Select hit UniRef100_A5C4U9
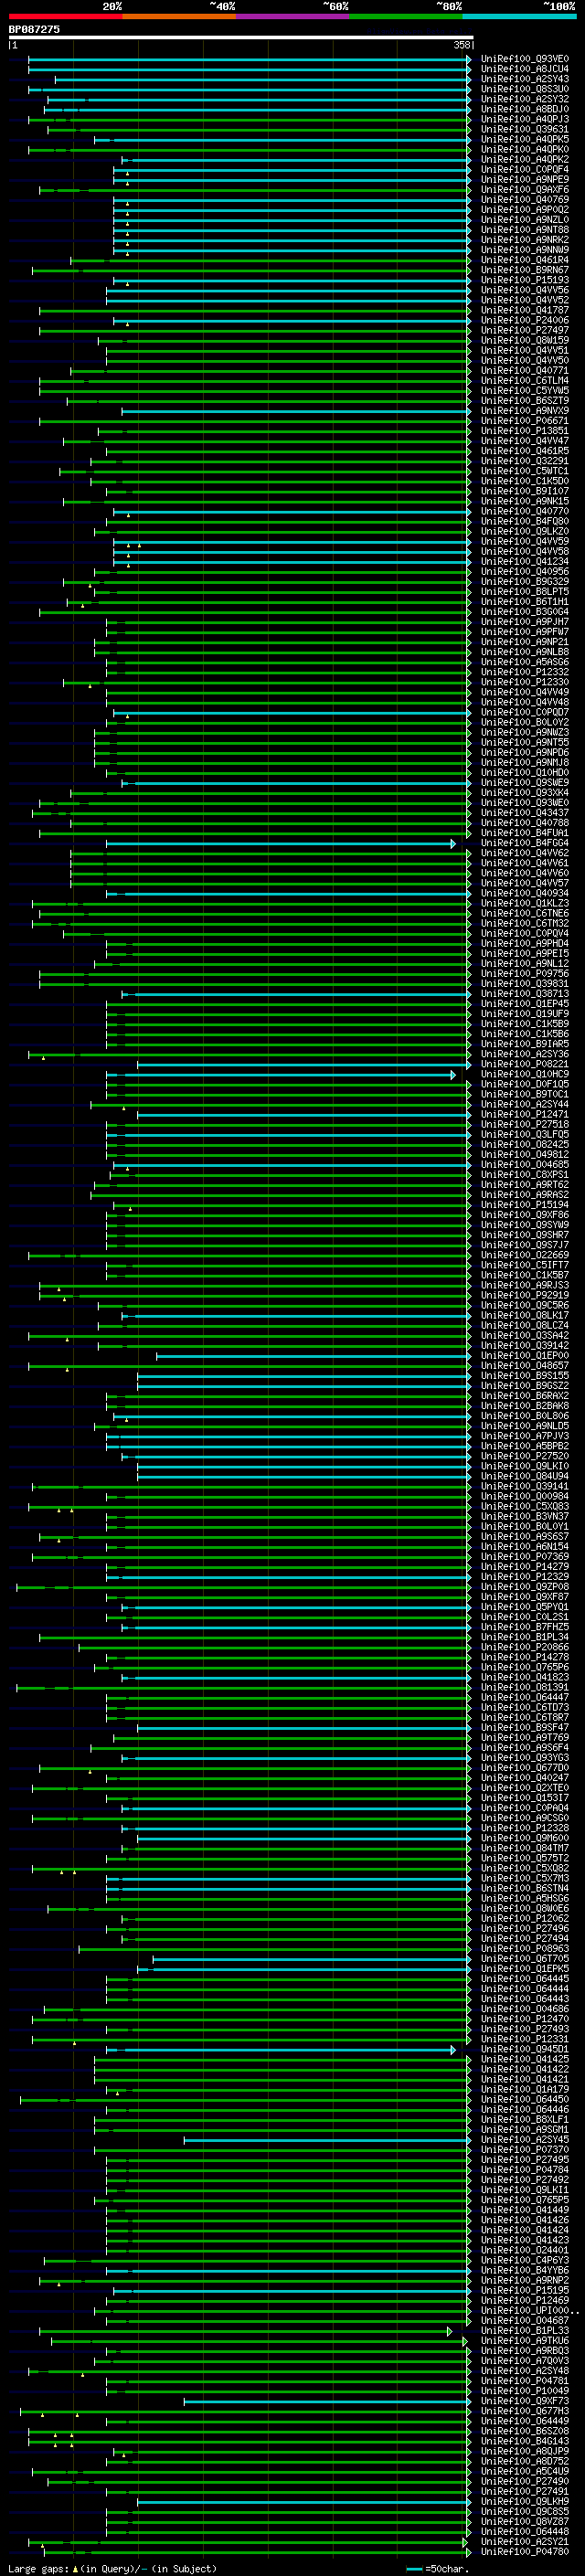The width and height of the screenshot is (585, 2576). pyautogui.click(x=525, y=2472)
